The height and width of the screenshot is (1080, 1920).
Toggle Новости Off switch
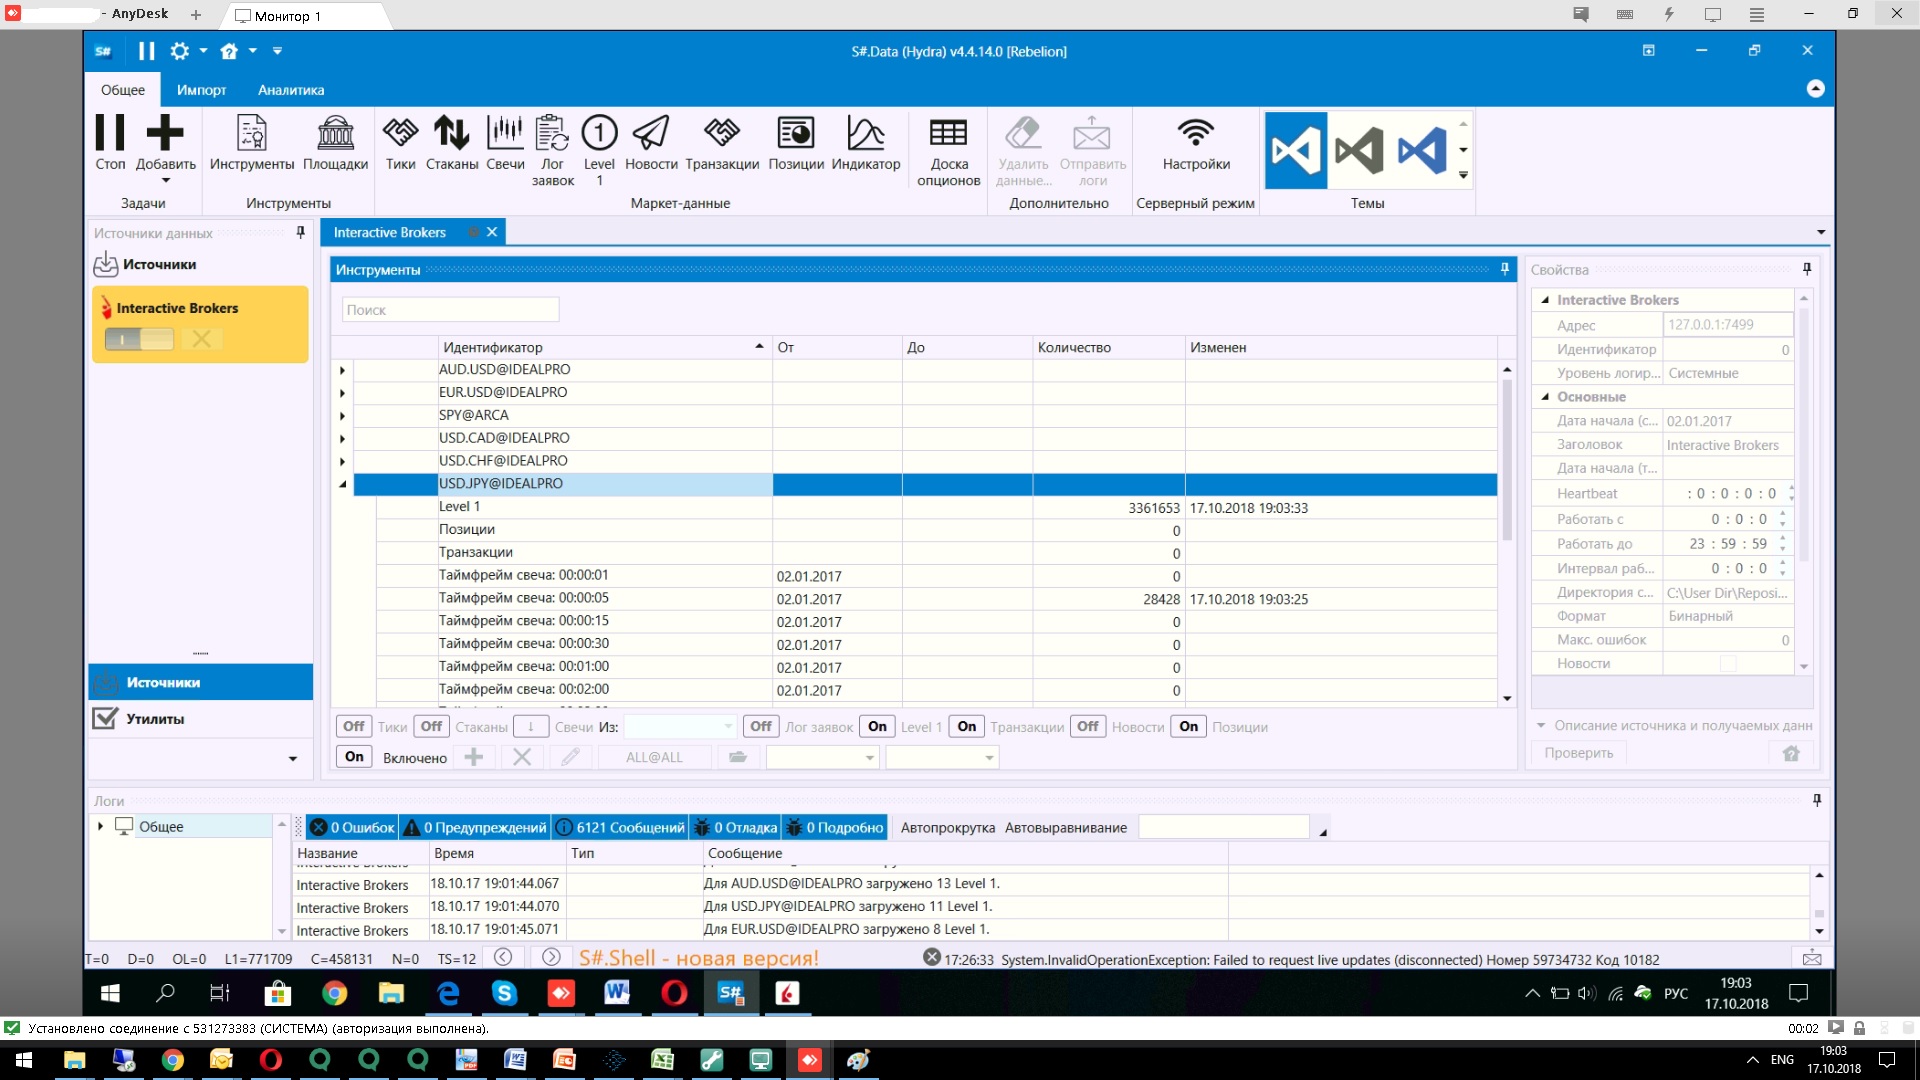coord(1088,727)
